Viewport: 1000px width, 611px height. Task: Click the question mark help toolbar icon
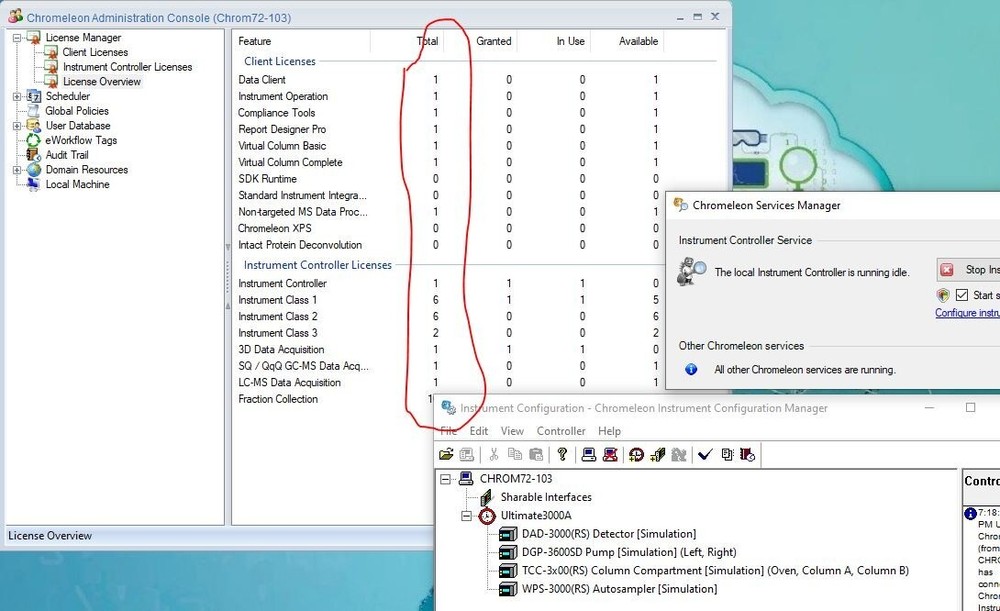[x=562, y=454]
